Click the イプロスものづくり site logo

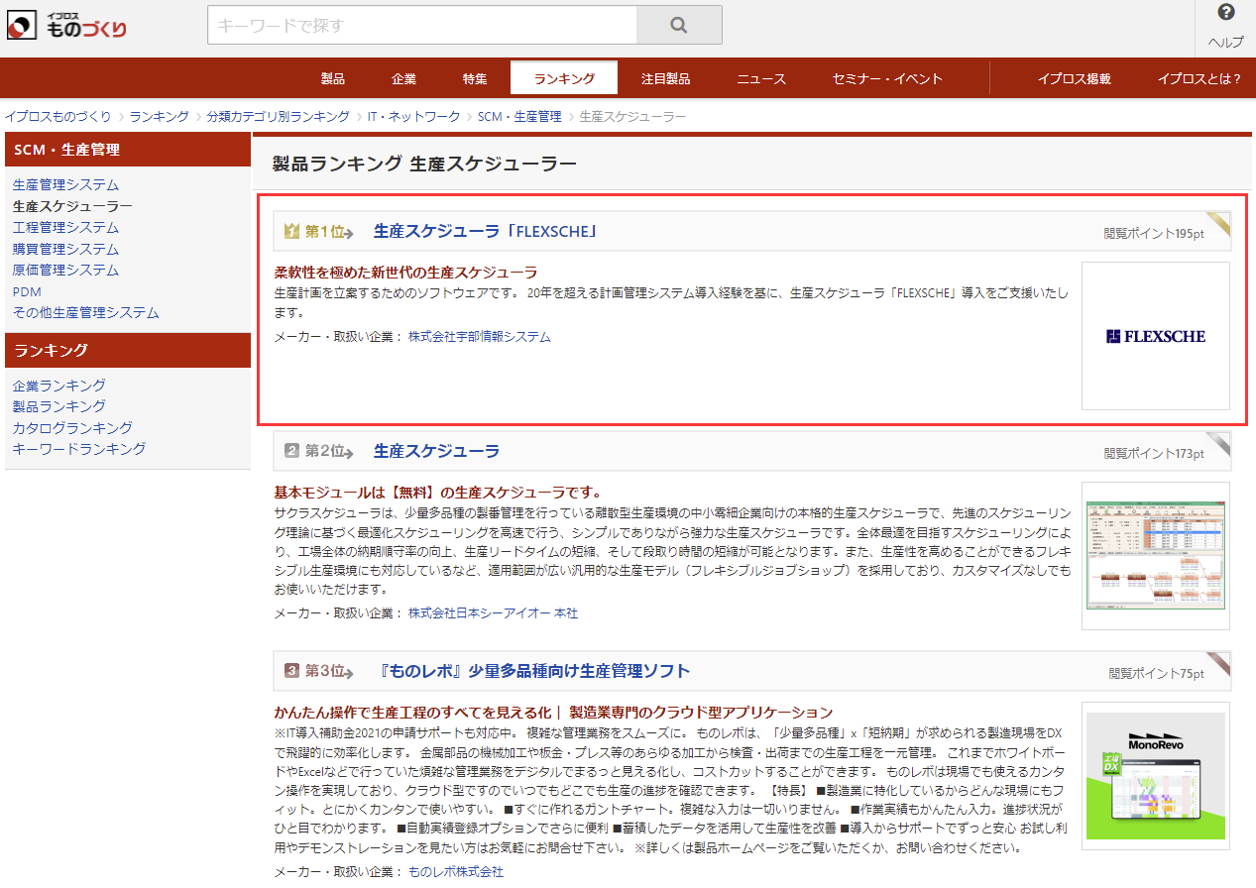pyautogui.click(x=67, y=25)
